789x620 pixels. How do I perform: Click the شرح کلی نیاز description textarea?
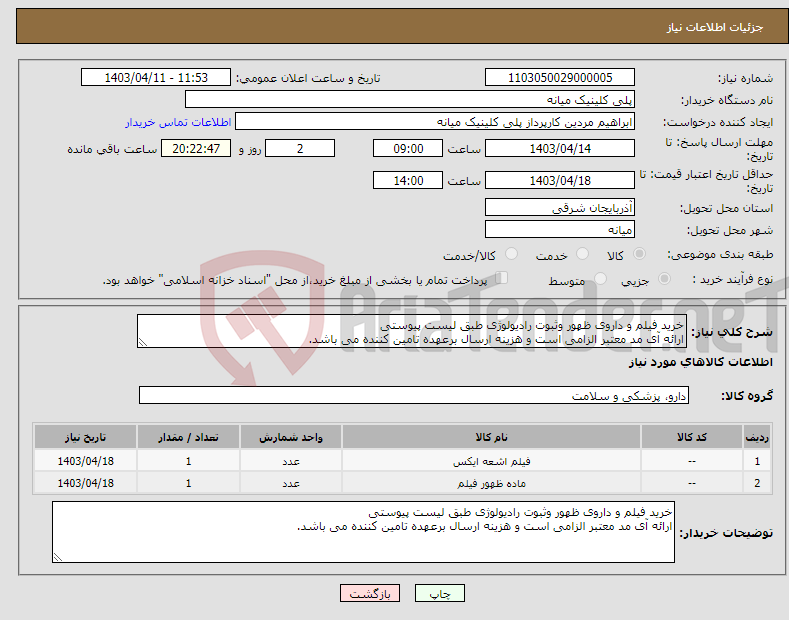(412, 331)
